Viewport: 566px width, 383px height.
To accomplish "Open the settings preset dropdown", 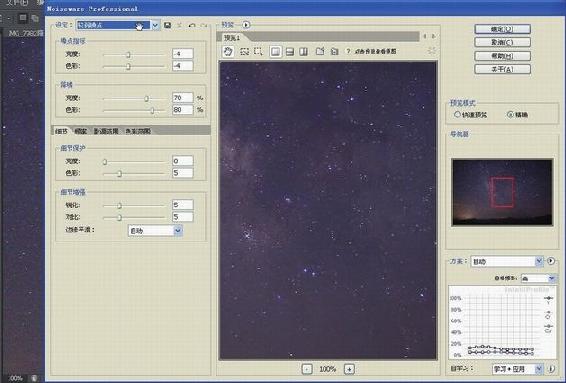I will [x=118, y=25].
